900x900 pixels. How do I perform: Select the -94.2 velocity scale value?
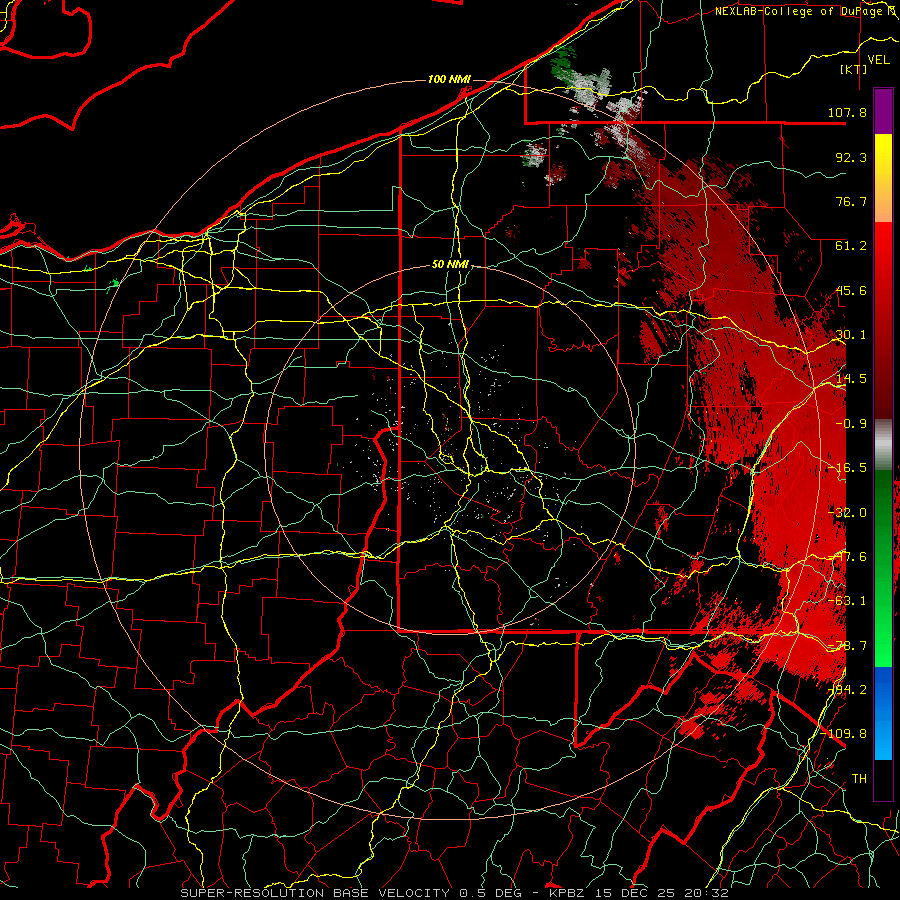pyautogui.click(x=847, y=690)
